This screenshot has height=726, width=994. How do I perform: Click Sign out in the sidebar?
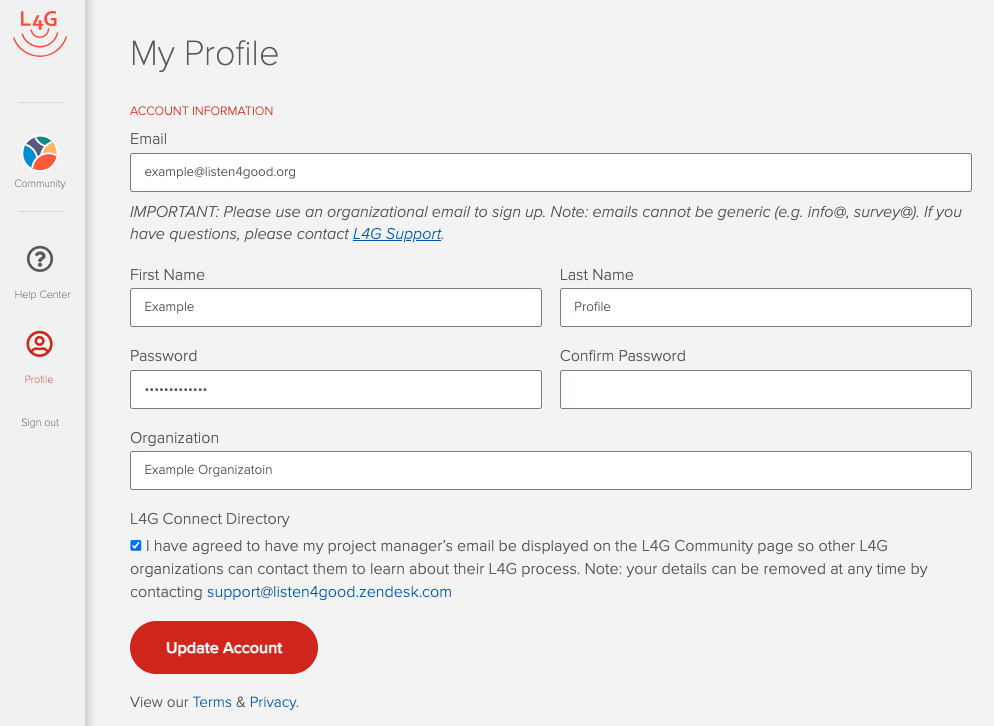[x=40, y=422]
